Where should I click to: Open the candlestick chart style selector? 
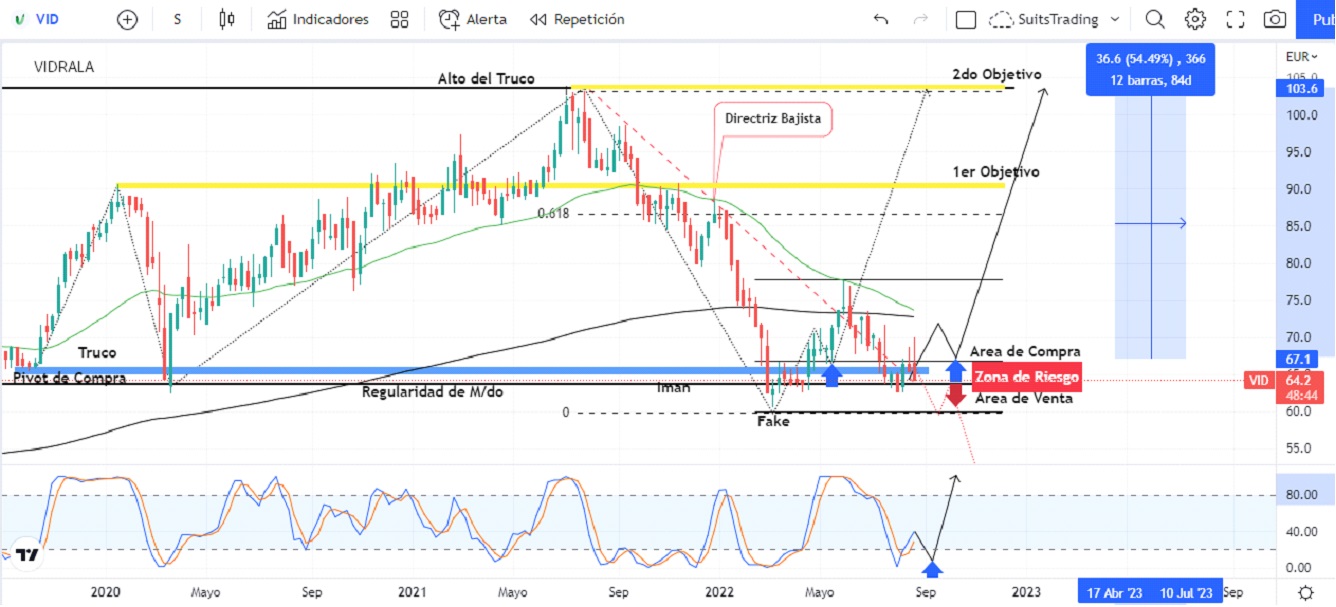tap(227, 19)
